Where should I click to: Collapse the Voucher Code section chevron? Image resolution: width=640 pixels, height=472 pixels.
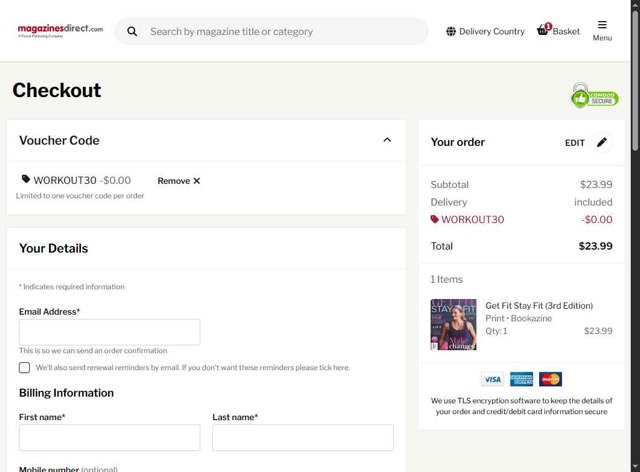pyautogui.click(x=387, y=140)
